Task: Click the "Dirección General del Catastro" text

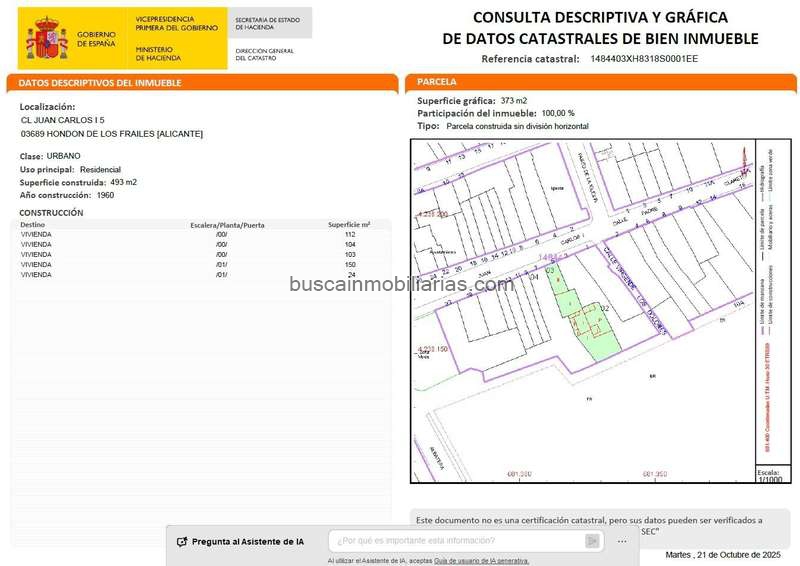Action: [264, 54]
